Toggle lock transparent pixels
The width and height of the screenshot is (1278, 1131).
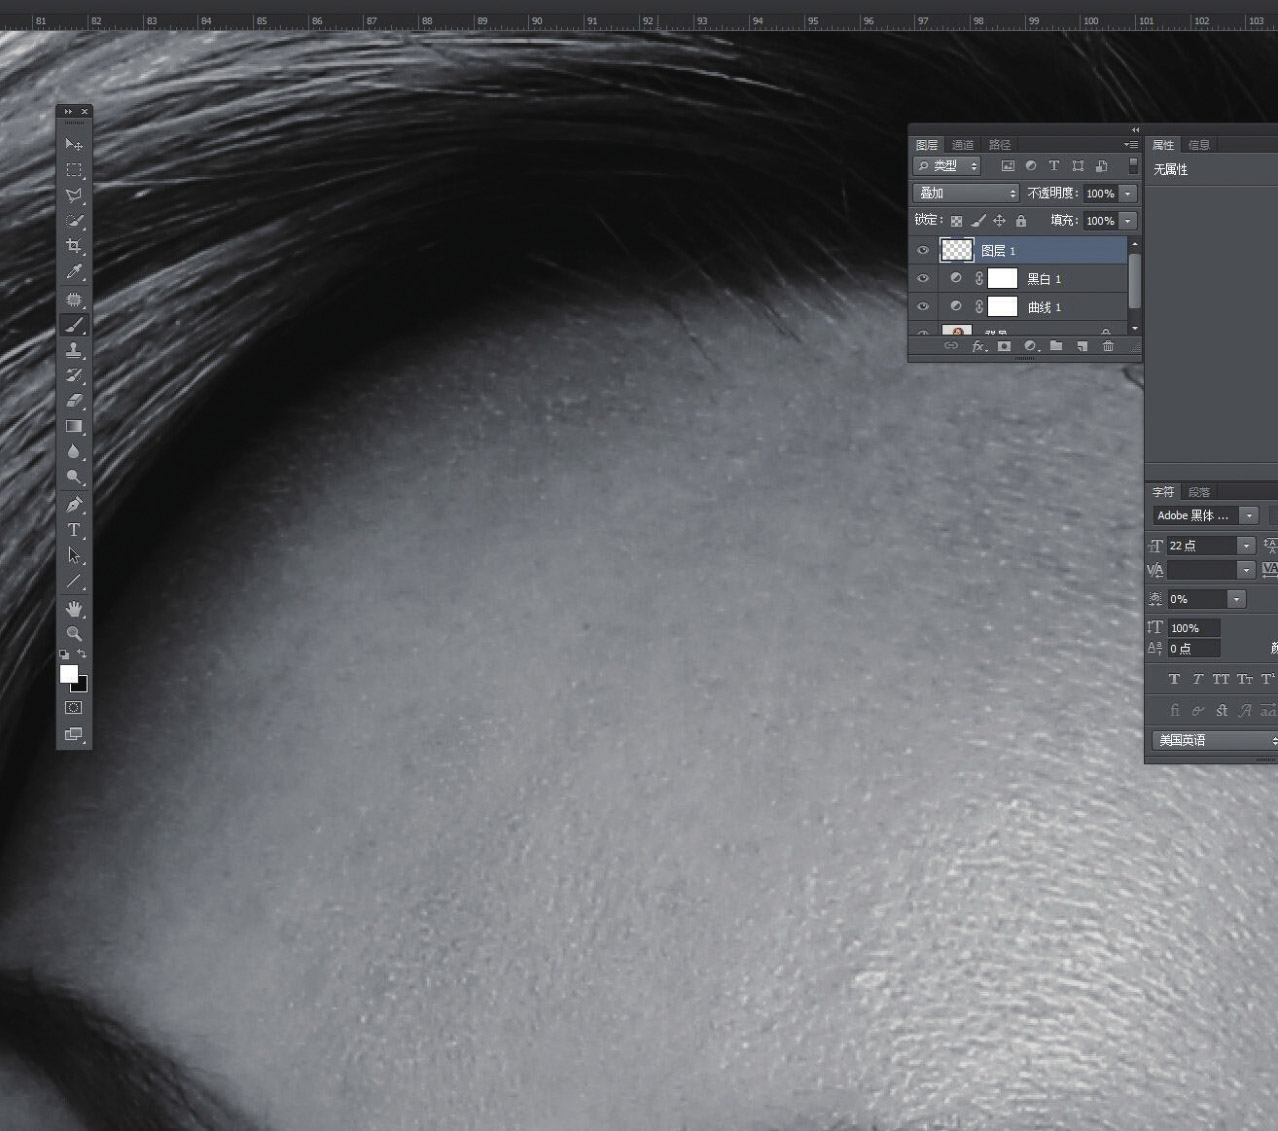click(x=957, y=221)
